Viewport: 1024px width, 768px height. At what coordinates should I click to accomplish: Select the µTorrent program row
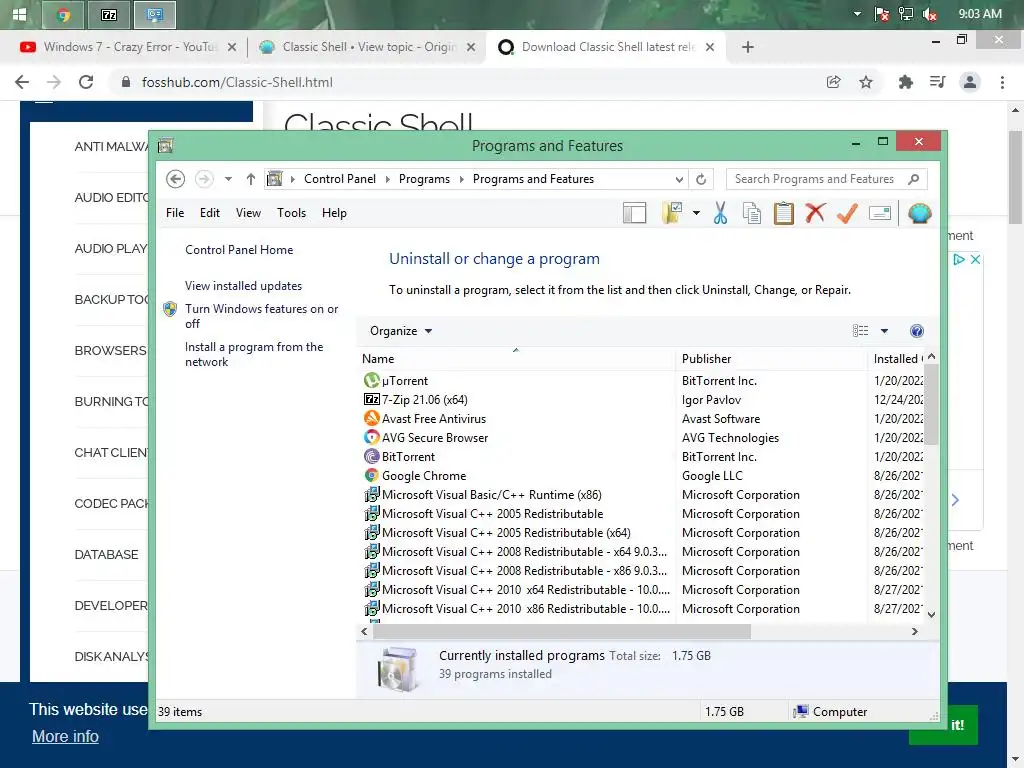[643, 381]
